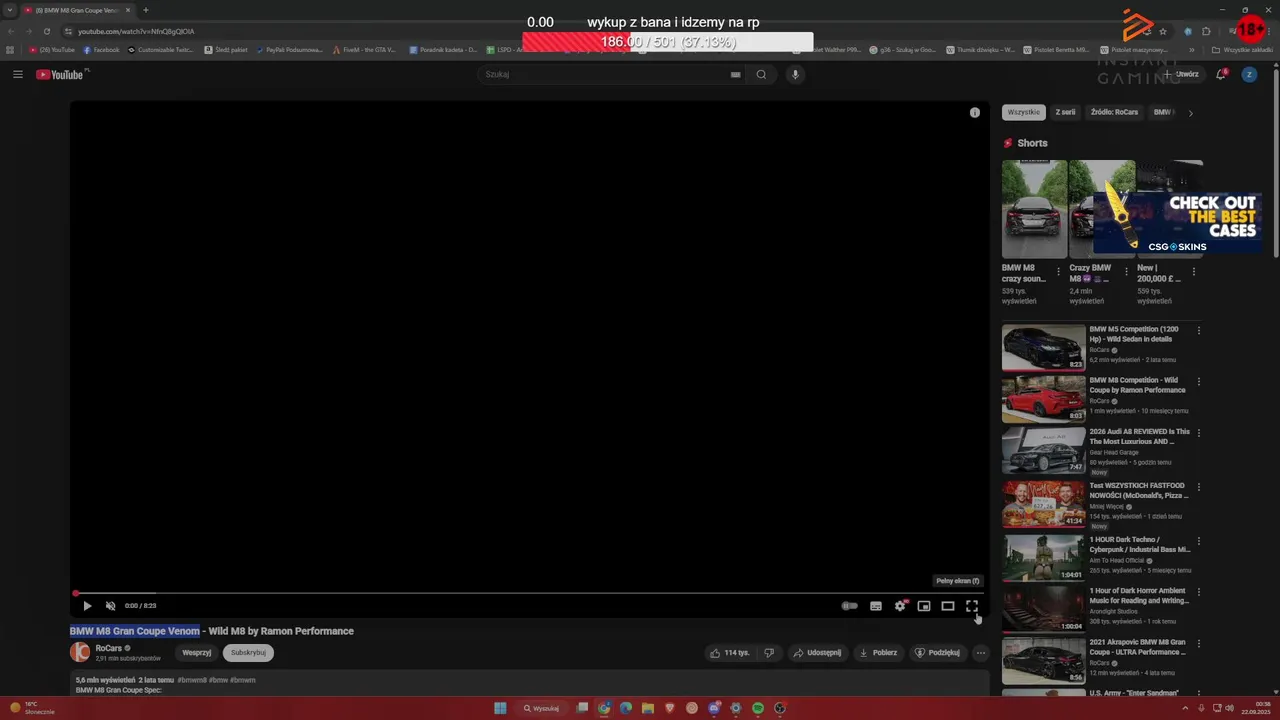The width and height of the screenshot is (1280, 720).
Task: Open menu for 1 Hour of Dark Horror Ambient
Action: coord(1198,592)
